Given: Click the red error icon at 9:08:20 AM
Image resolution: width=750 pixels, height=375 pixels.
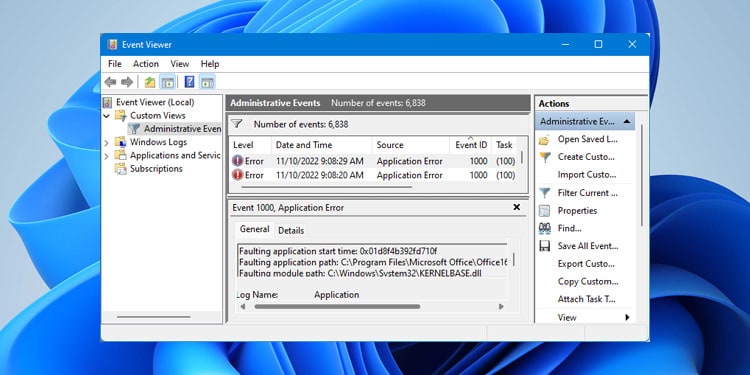Looking at the screenshot, I should pyautogui.click(x=237, y=175).
